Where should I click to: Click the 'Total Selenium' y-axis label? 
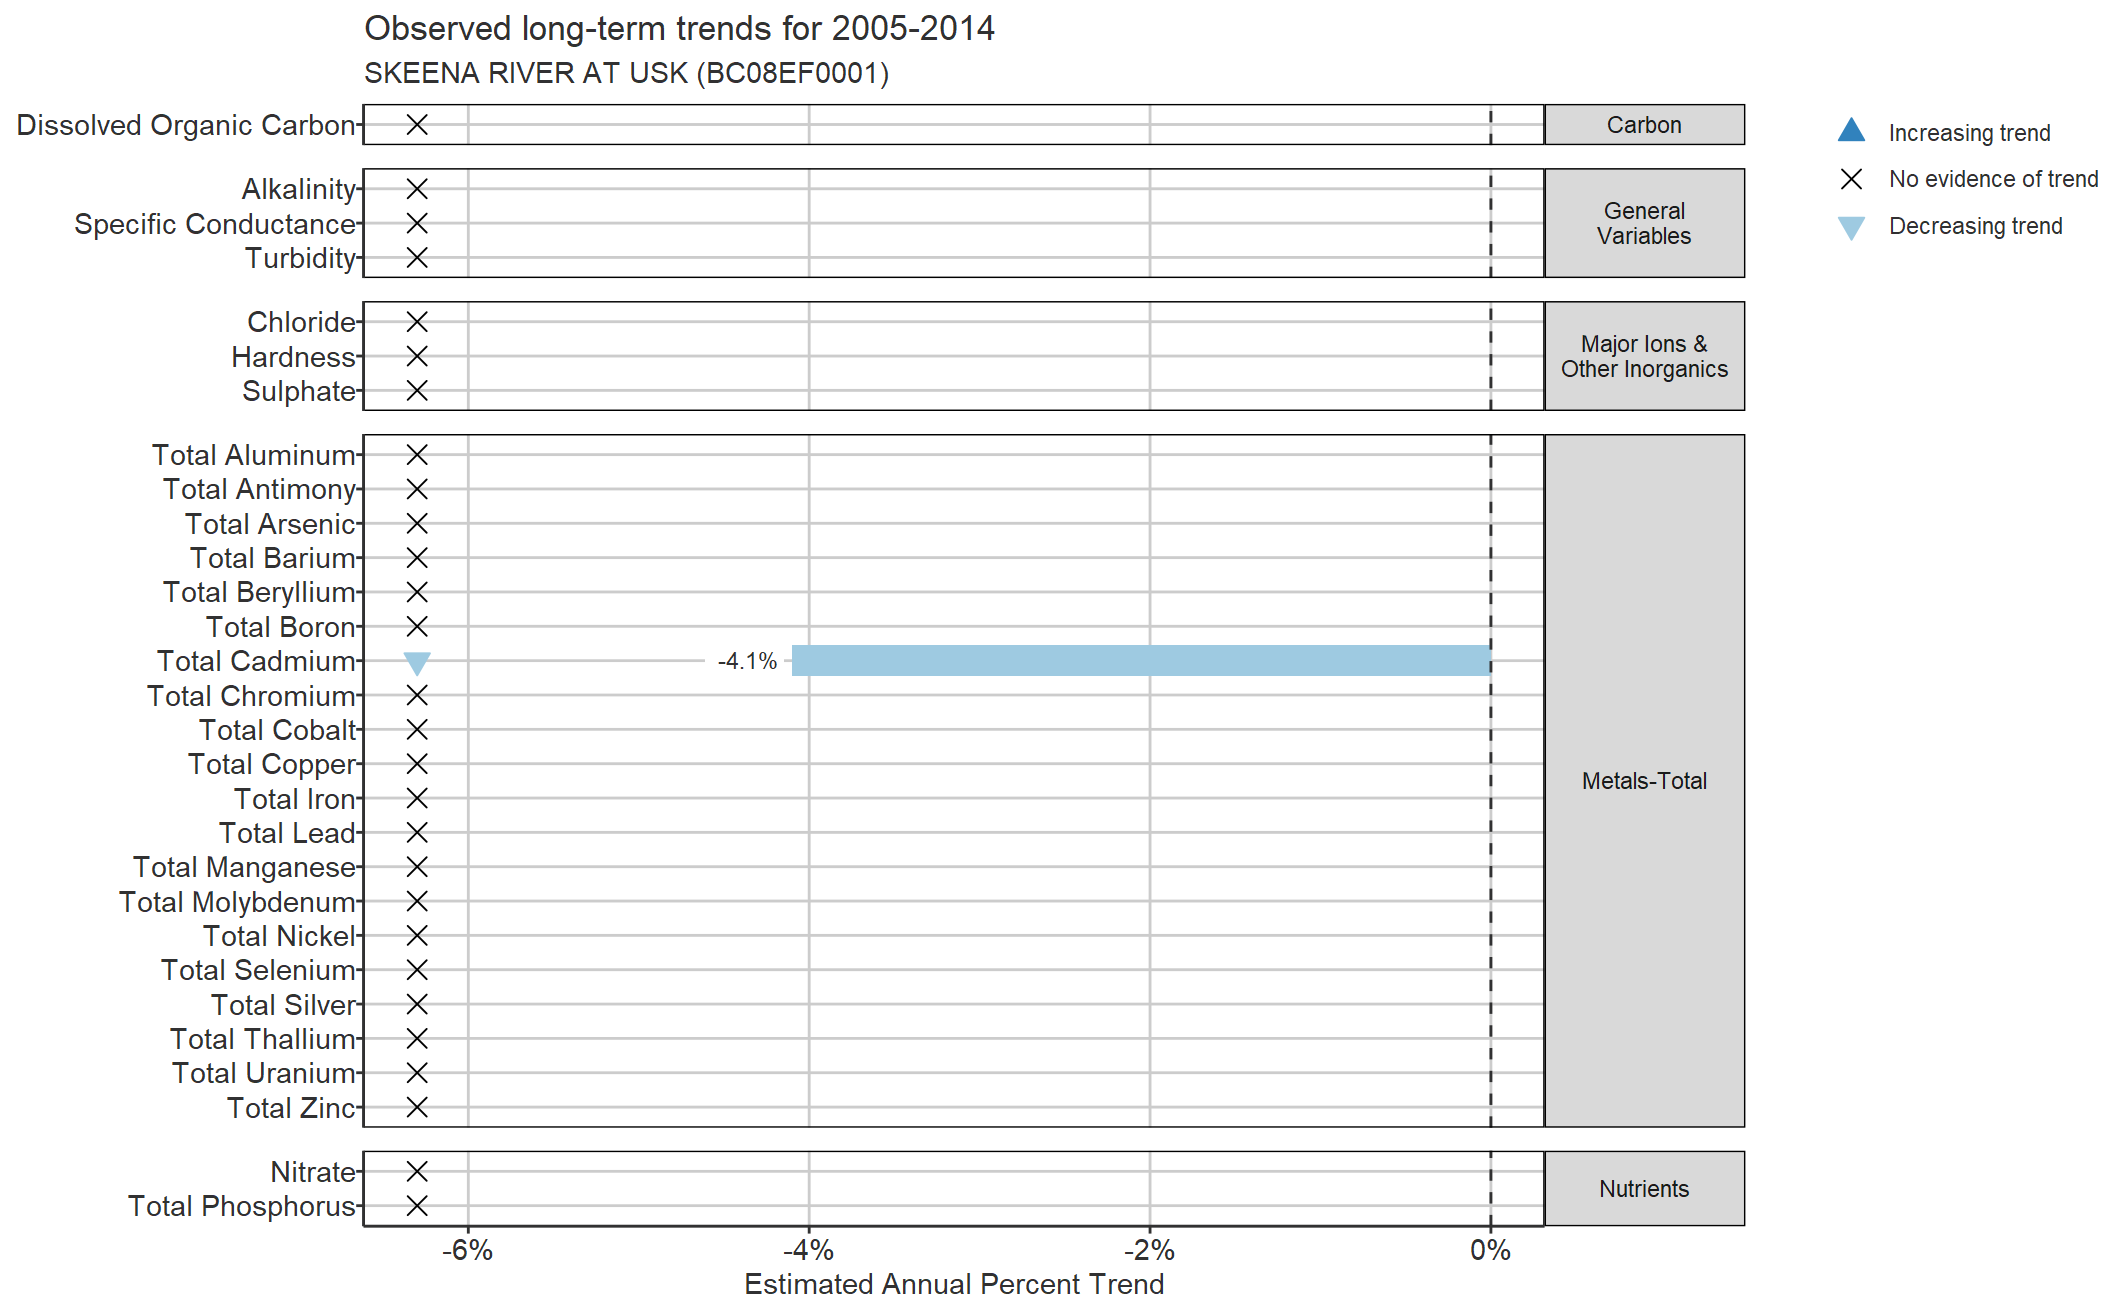(258, 971)
